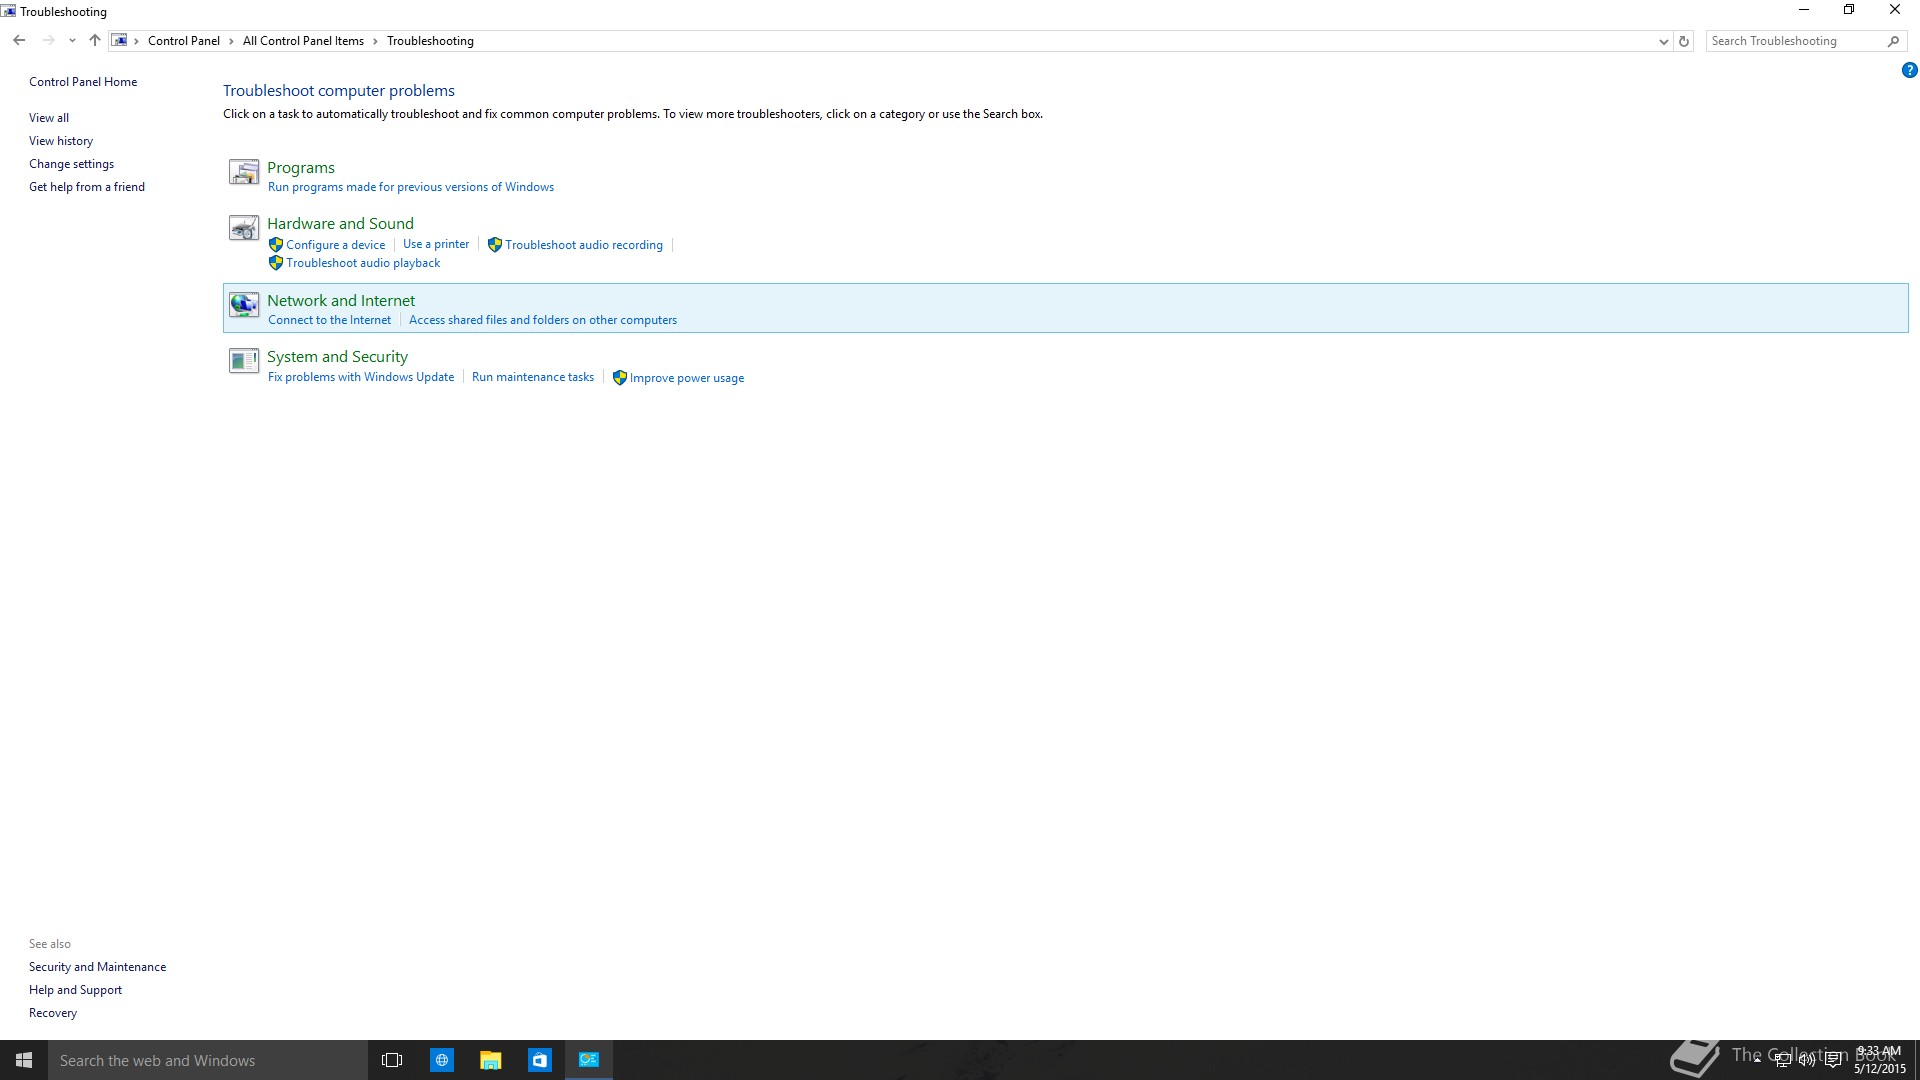This screenshot has width=1920, height=1080.
Task: Open the Hardware and Sound category icon
Action: (x=244, y=228)
